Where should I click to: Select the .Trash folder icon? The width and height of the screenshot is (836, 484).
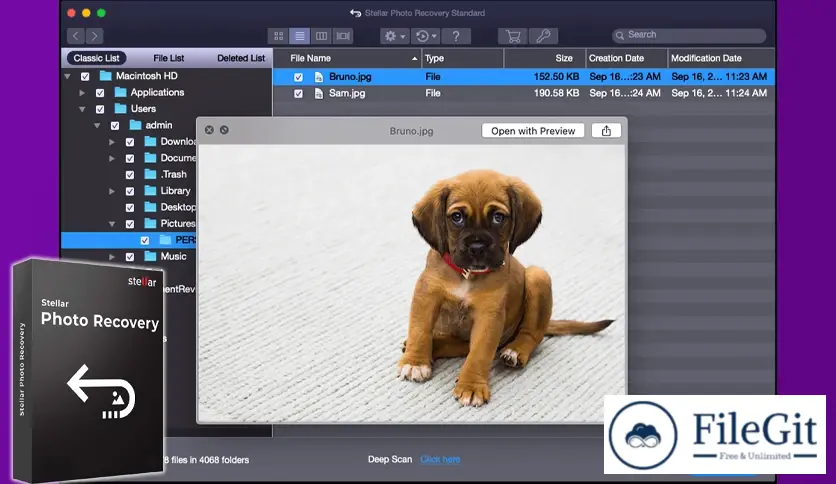click(x=150, y=174)
